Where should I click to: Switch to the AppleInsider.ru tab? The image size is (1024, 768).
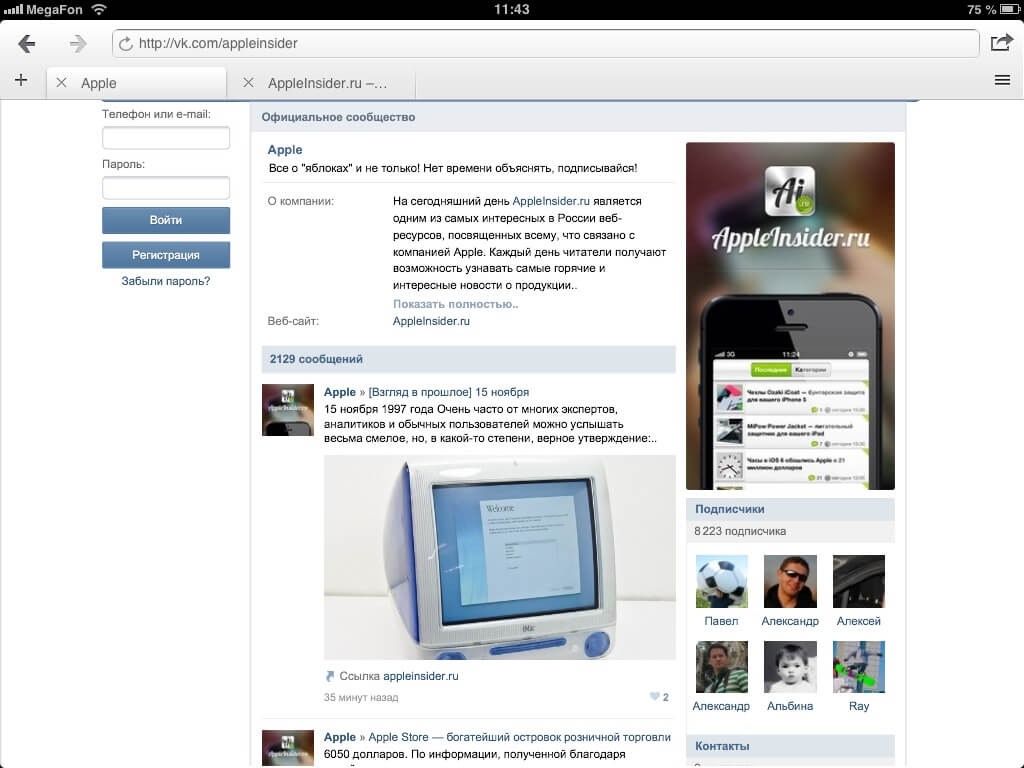point(327,83)
